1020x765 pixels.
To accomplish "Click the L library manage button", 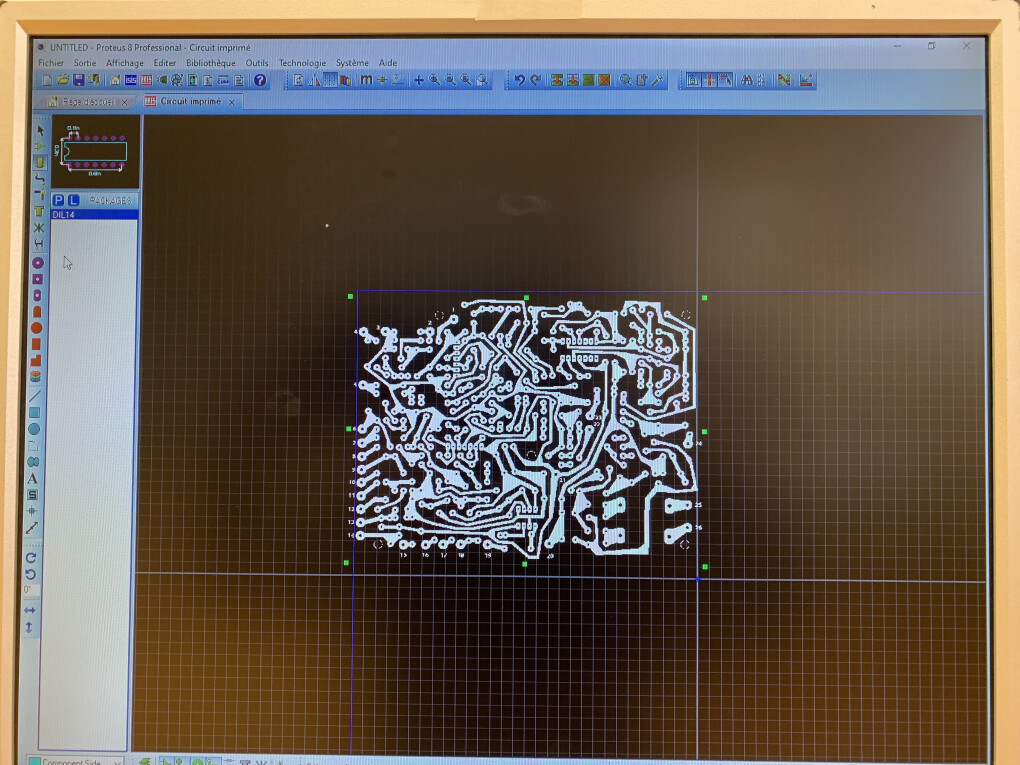I will [x=73, y=200].
